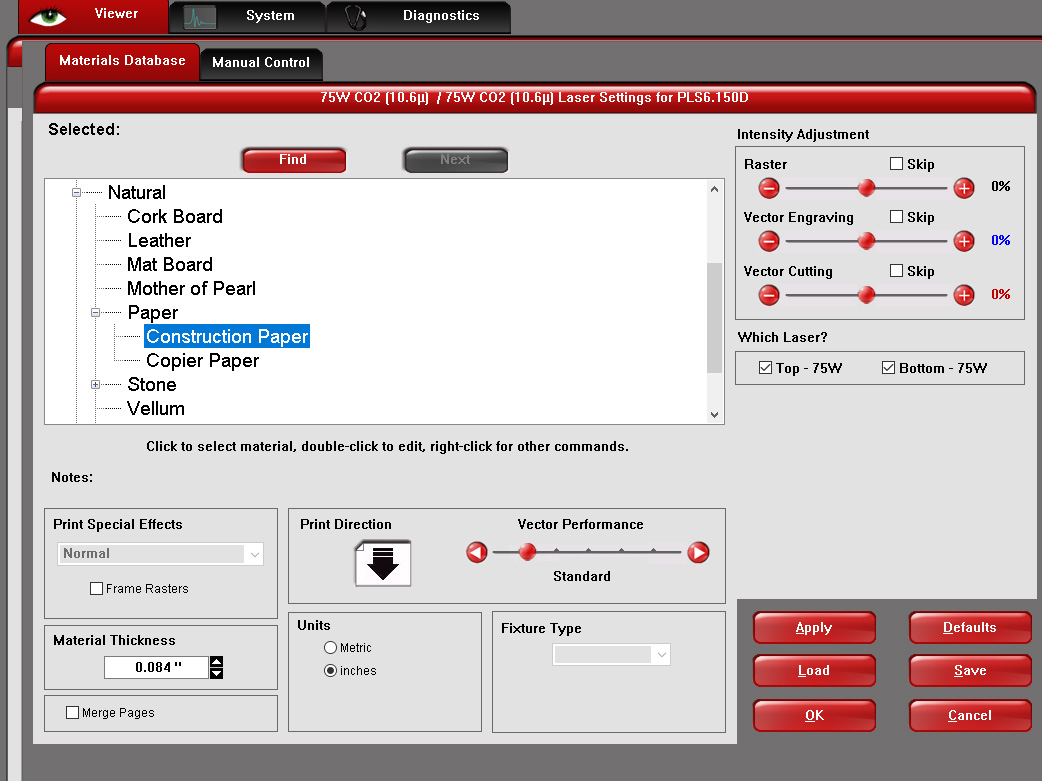The width and height of the screenshot is (1042, 781).
Task: Switch to the System tab
Action: [247, 17]
